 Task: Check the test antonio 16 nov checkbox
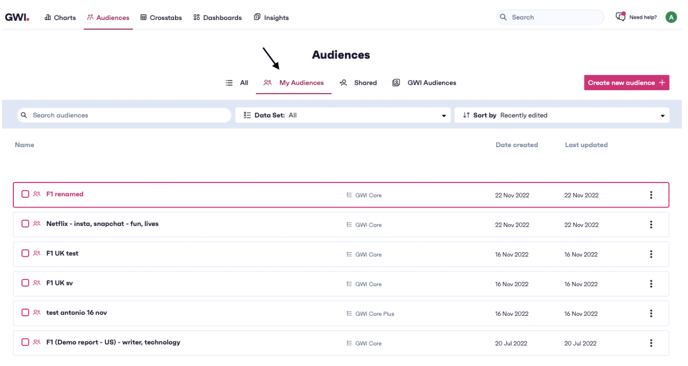click(x=25, y=312)
